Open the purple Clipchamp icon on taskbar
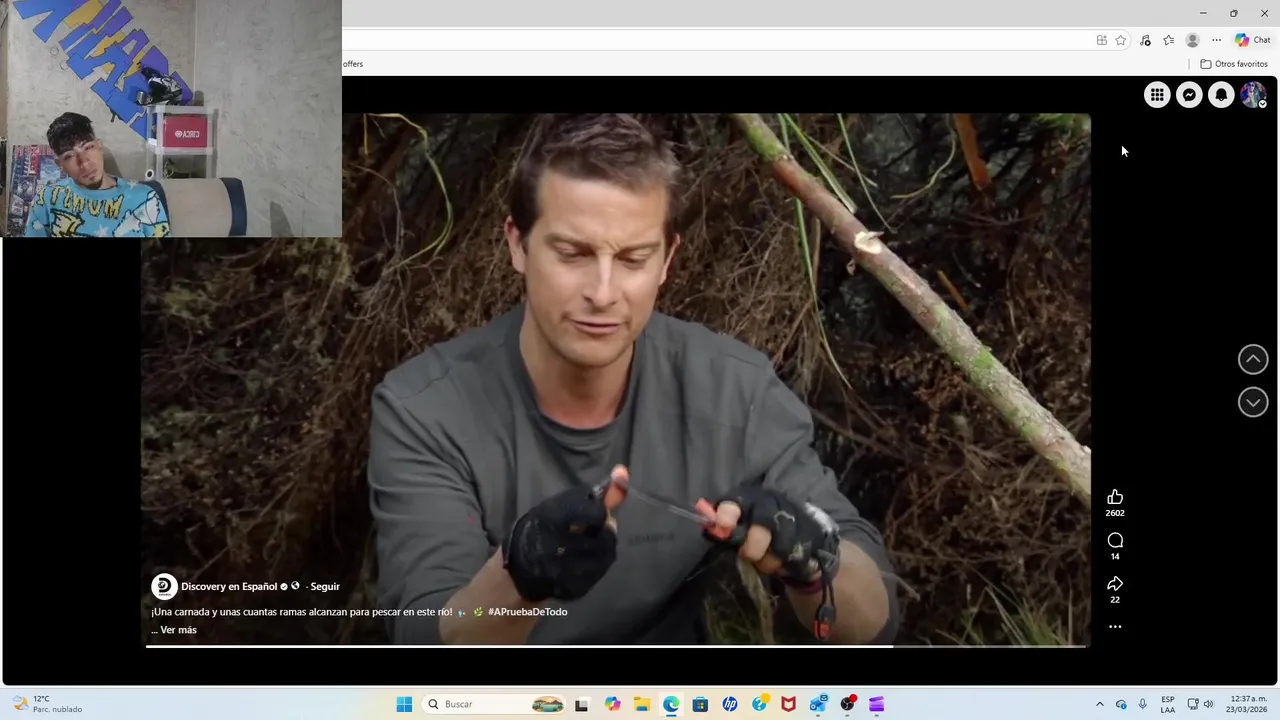This screenshot has width=1280, height=720. [877, 704]
